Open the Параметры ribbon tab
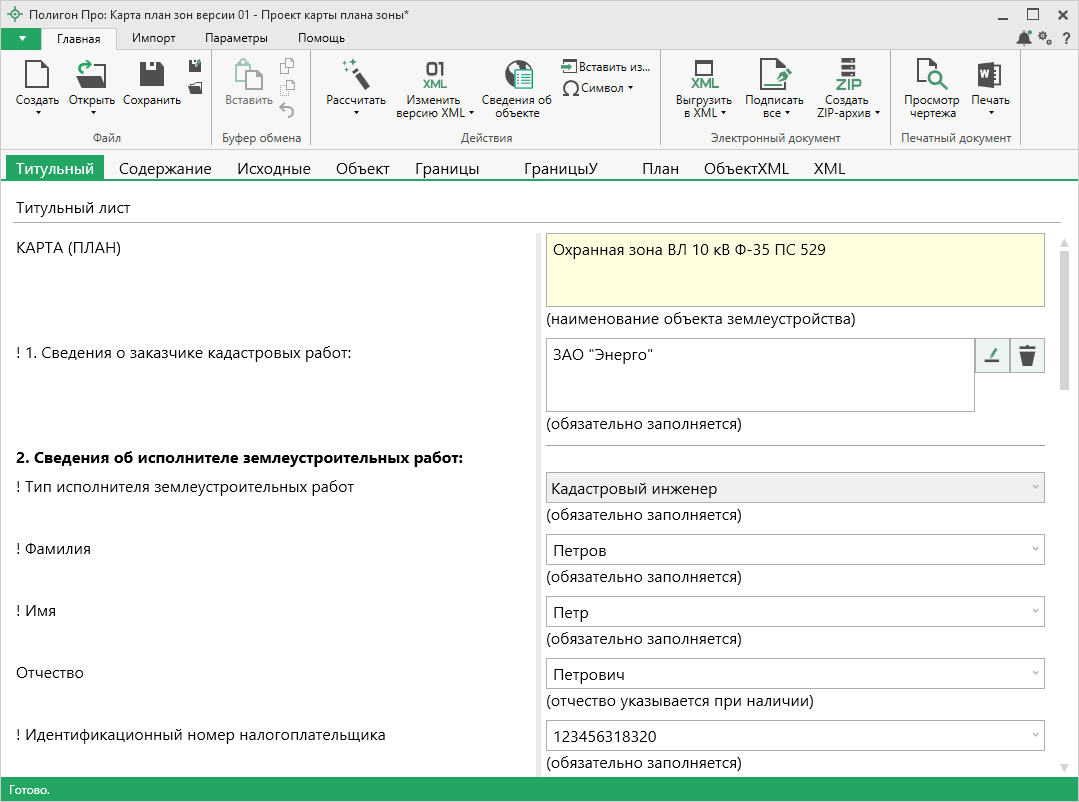This screenshot has width=1079, height=802. (x=236, y=38)
